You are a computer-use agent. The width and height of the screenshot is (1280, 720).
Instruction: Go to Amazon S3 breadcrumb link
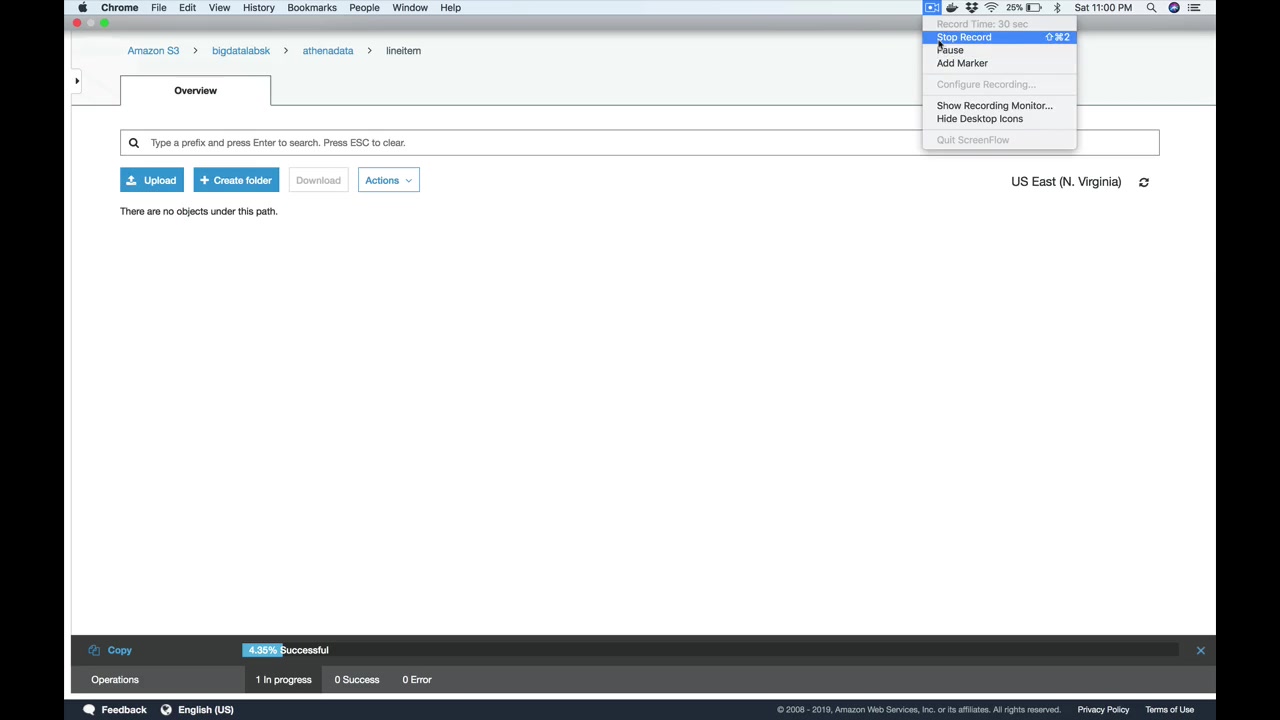click(x=153, y=50)
